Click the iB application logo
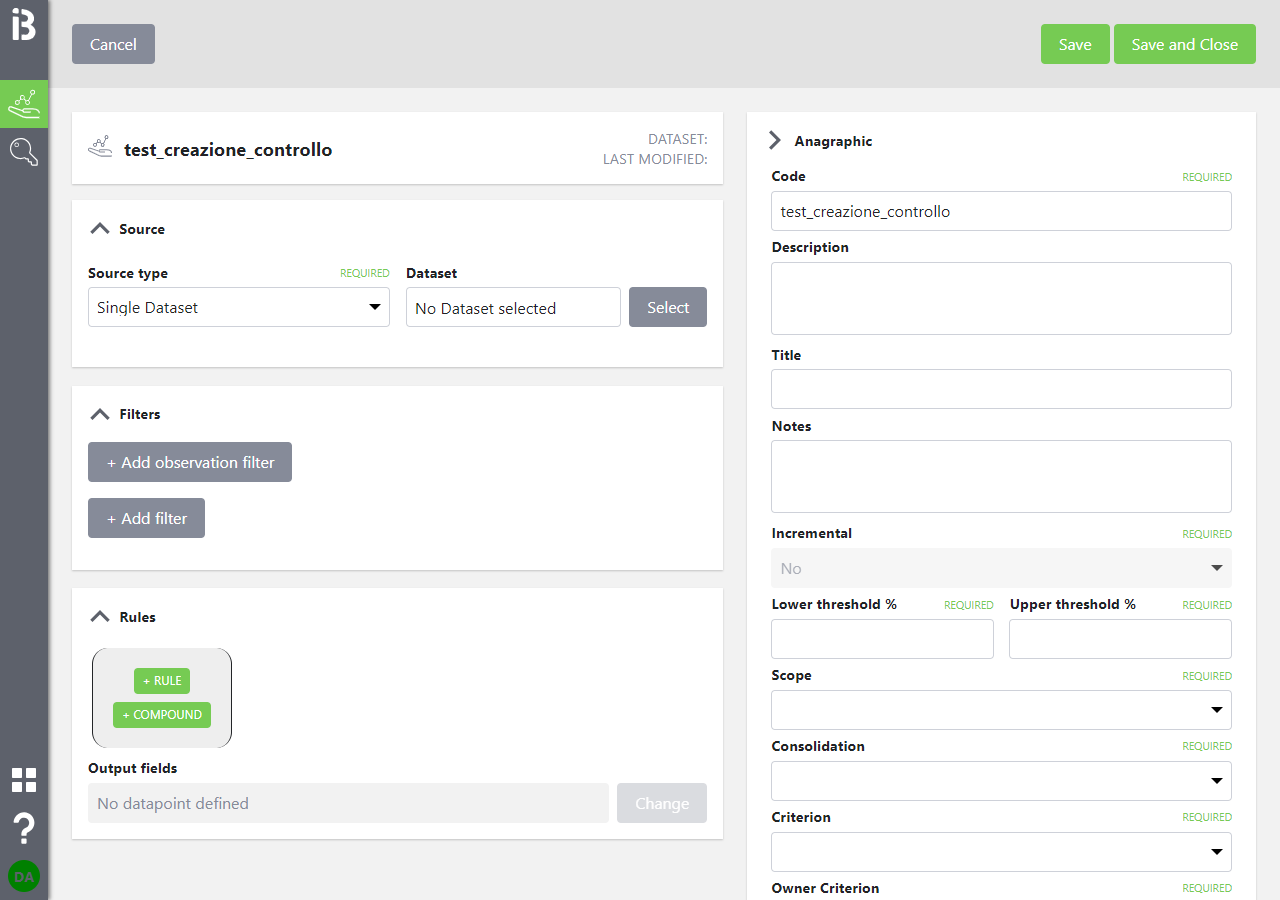1280x900 pixels. (x=23, y=26)
